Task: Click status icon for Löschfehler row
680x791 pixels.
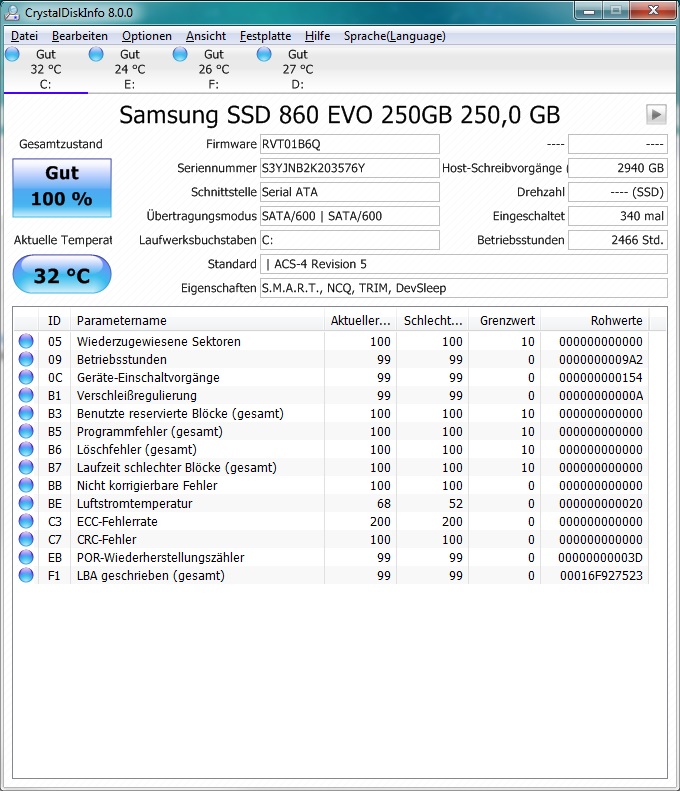Action: click(26, 449)
